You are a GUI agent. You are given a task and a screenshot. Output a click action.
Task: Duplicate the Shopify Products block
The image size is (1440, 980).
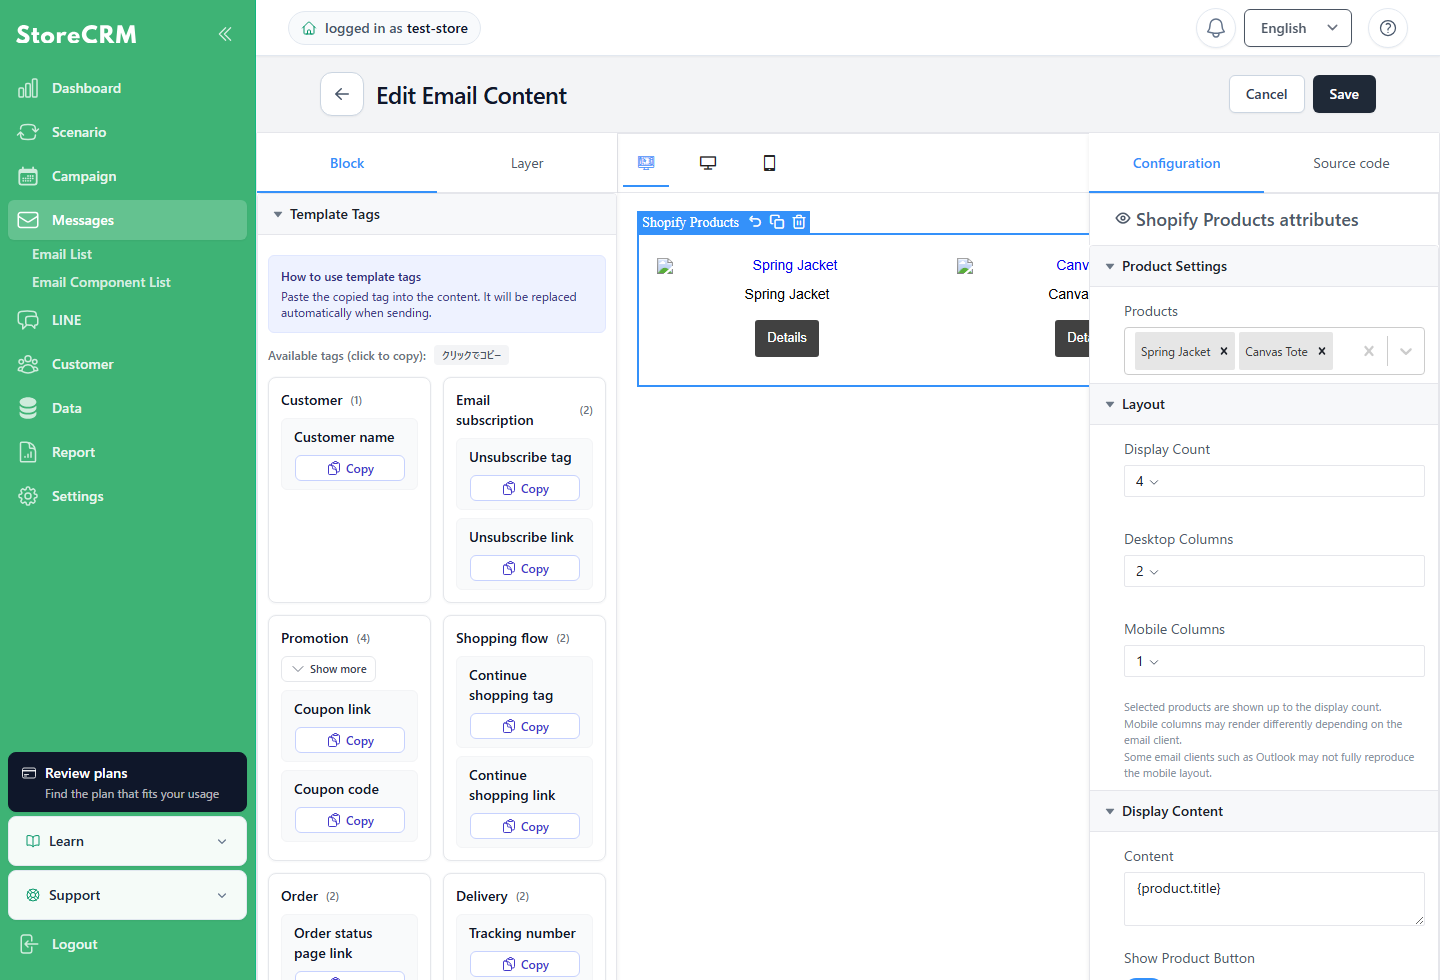(777, 222)
